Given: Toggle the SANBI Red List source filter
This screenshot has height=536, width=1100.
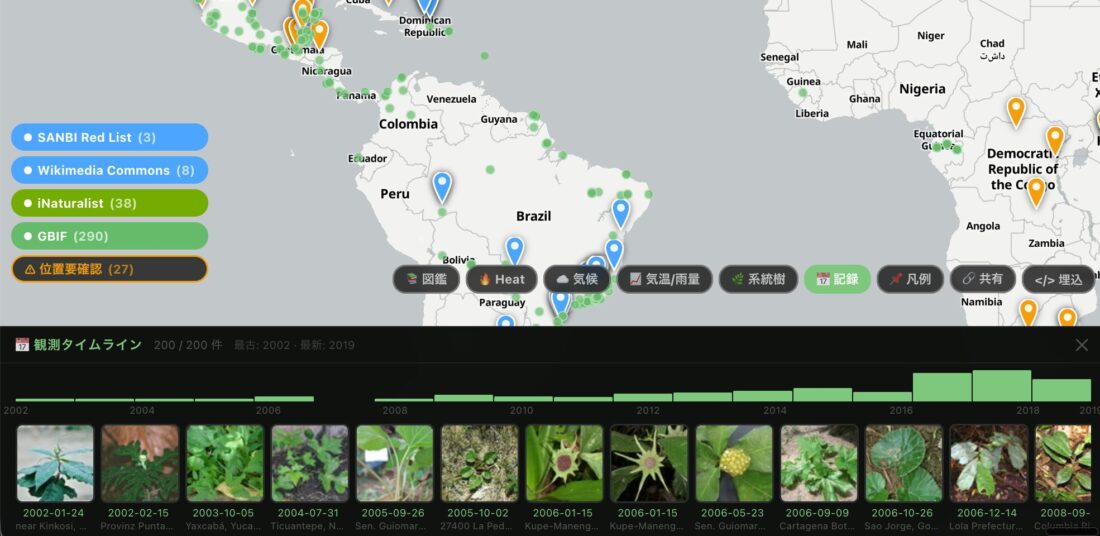Looking at the screenshot, I should (109, 137).
